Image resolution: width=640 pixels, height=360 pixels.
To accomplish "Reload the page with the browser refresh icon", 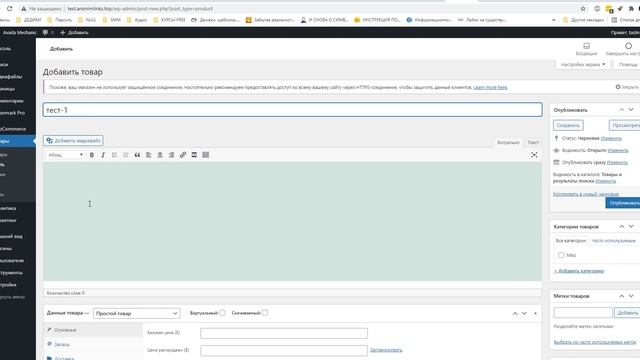I will pyautogui.click(x=9, y=9).
